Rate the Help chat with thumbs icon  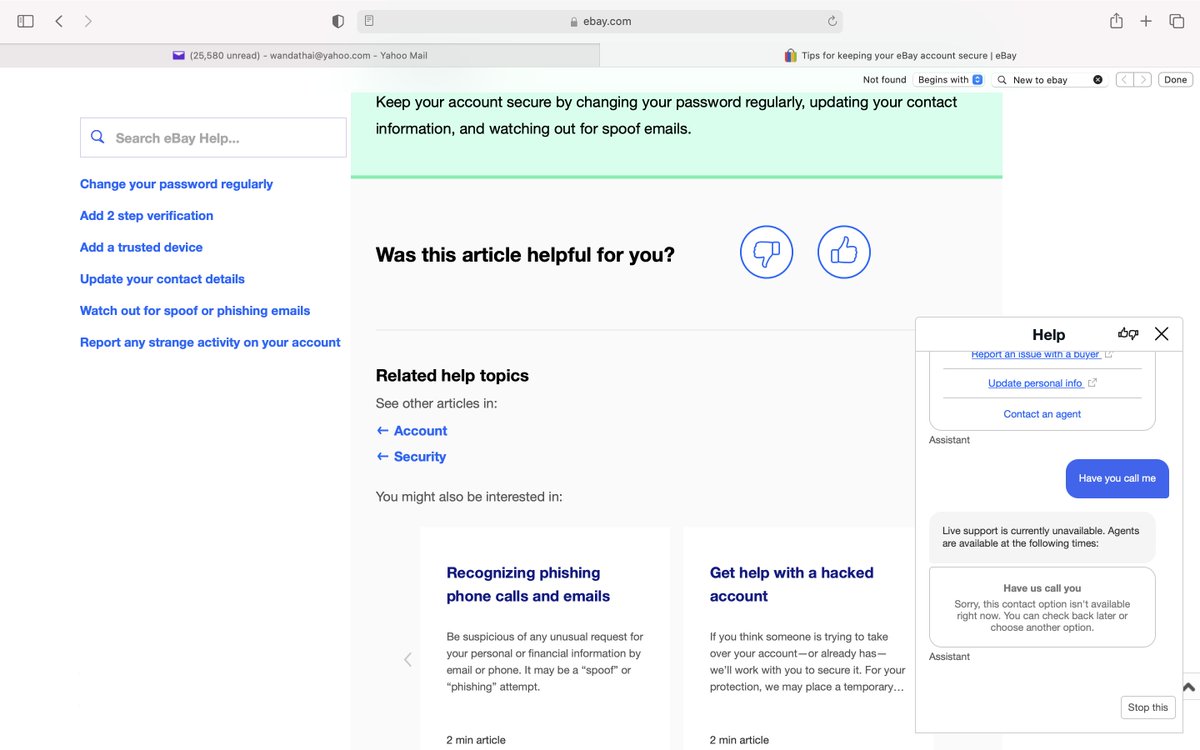[x=1128, y=334]
